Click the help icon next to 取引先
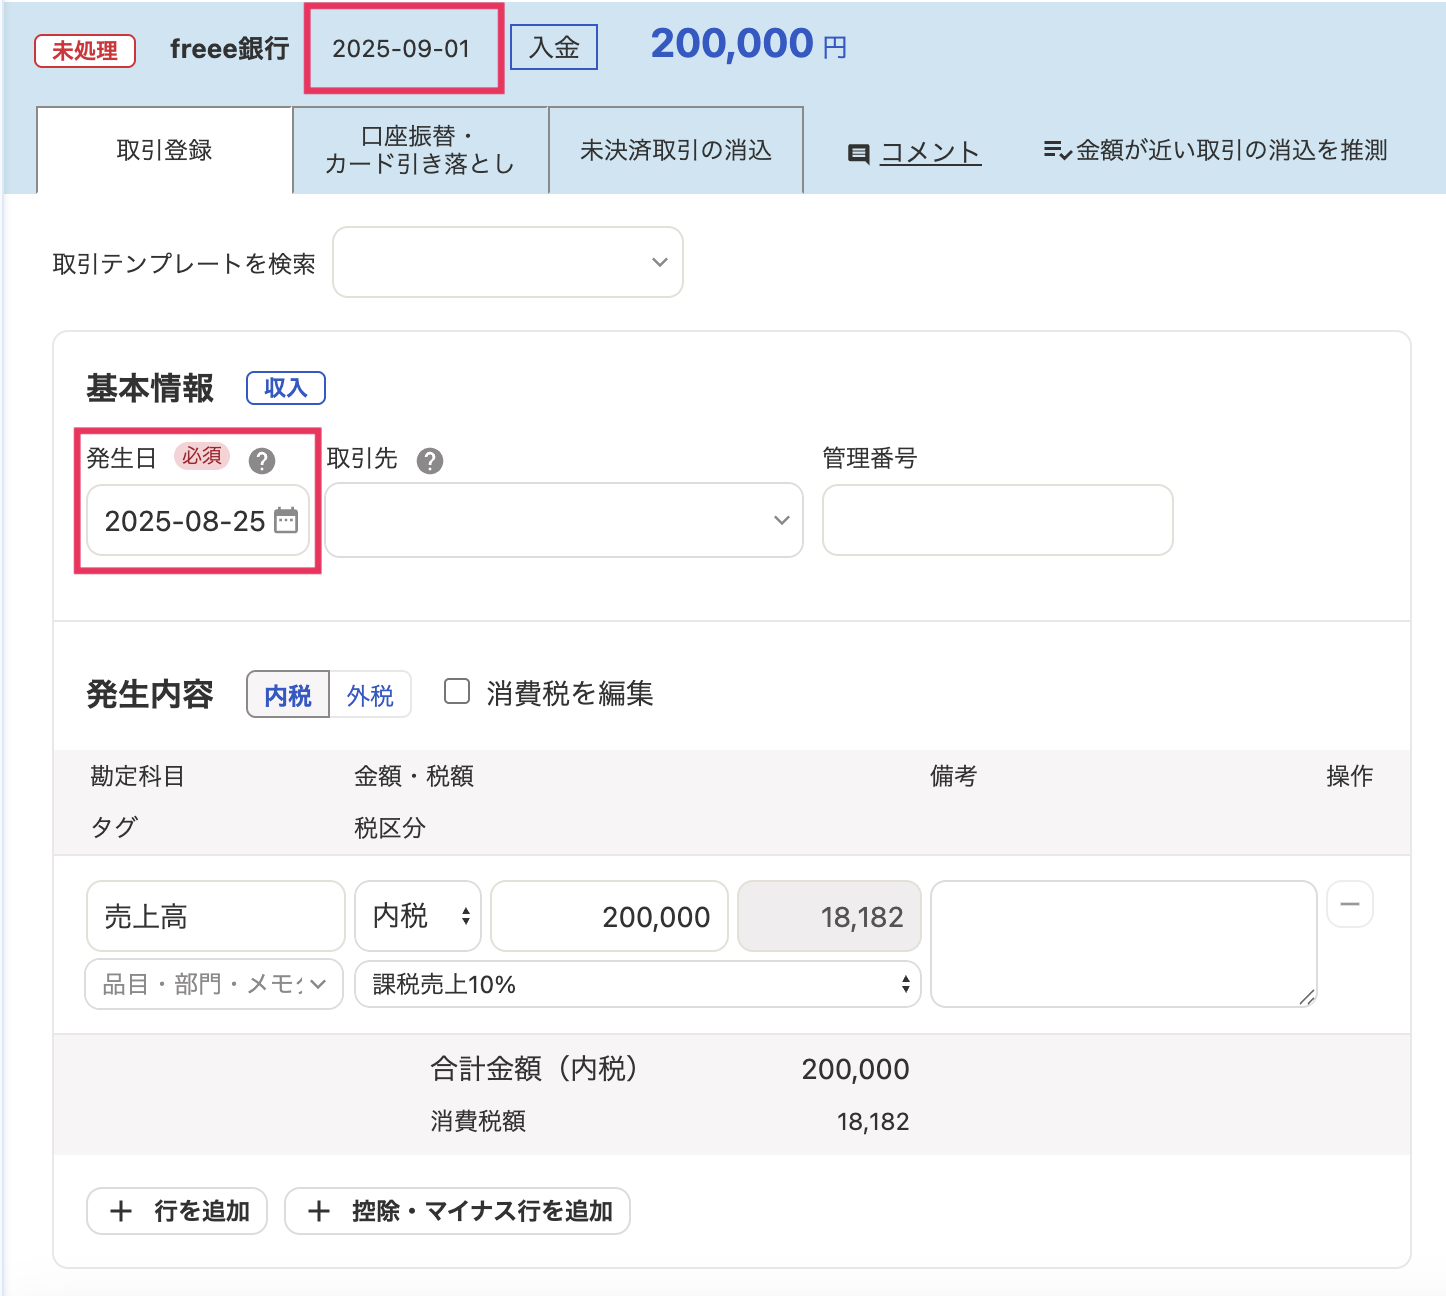 [x=430, y=461]
